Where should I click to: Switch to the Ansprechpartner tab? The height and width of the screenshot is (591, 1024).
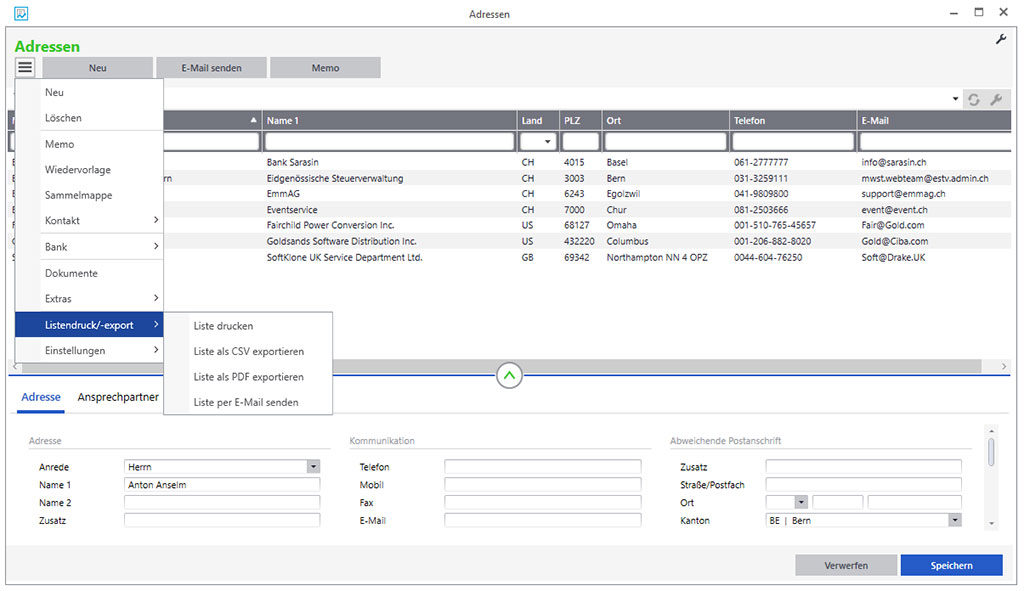pyautogui.click(x=118, y=397)
